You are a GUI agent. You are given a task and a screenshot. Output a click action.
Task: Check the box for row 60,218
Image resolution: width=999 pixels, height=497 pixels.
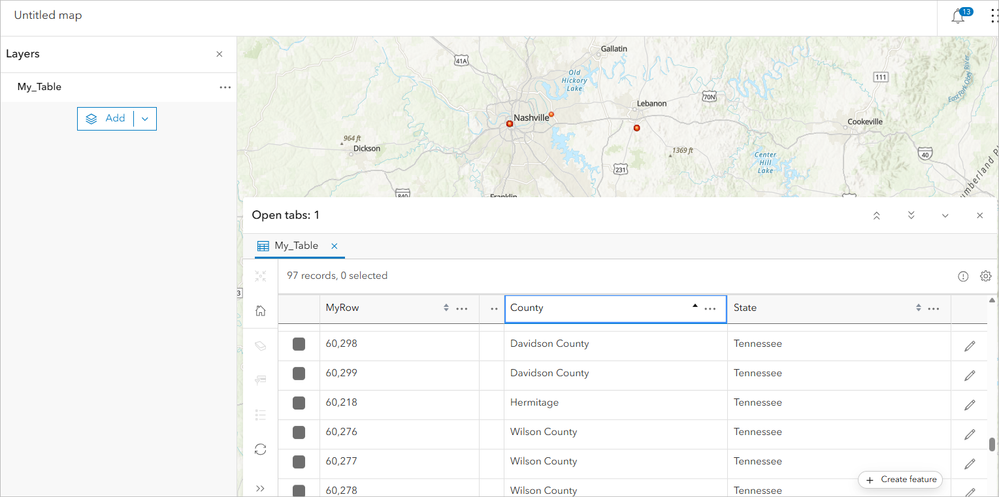299,403
